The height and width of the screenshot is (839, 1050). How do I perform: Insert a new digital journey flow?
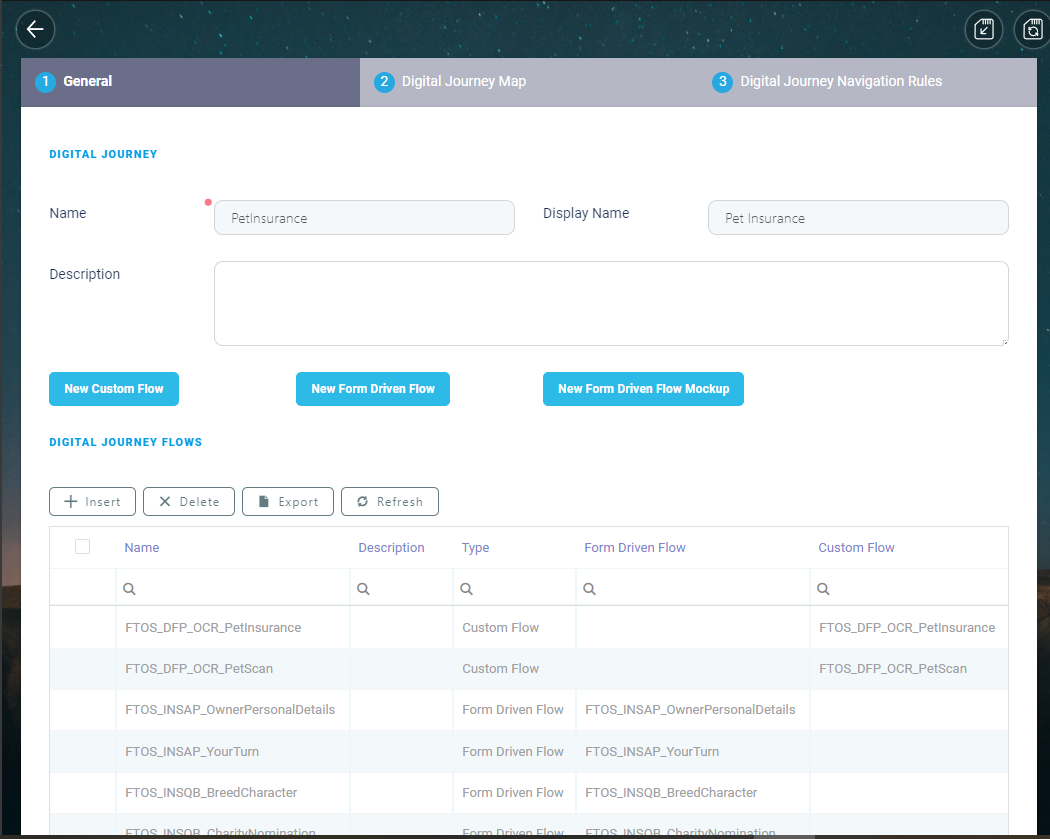coord(92,502)
